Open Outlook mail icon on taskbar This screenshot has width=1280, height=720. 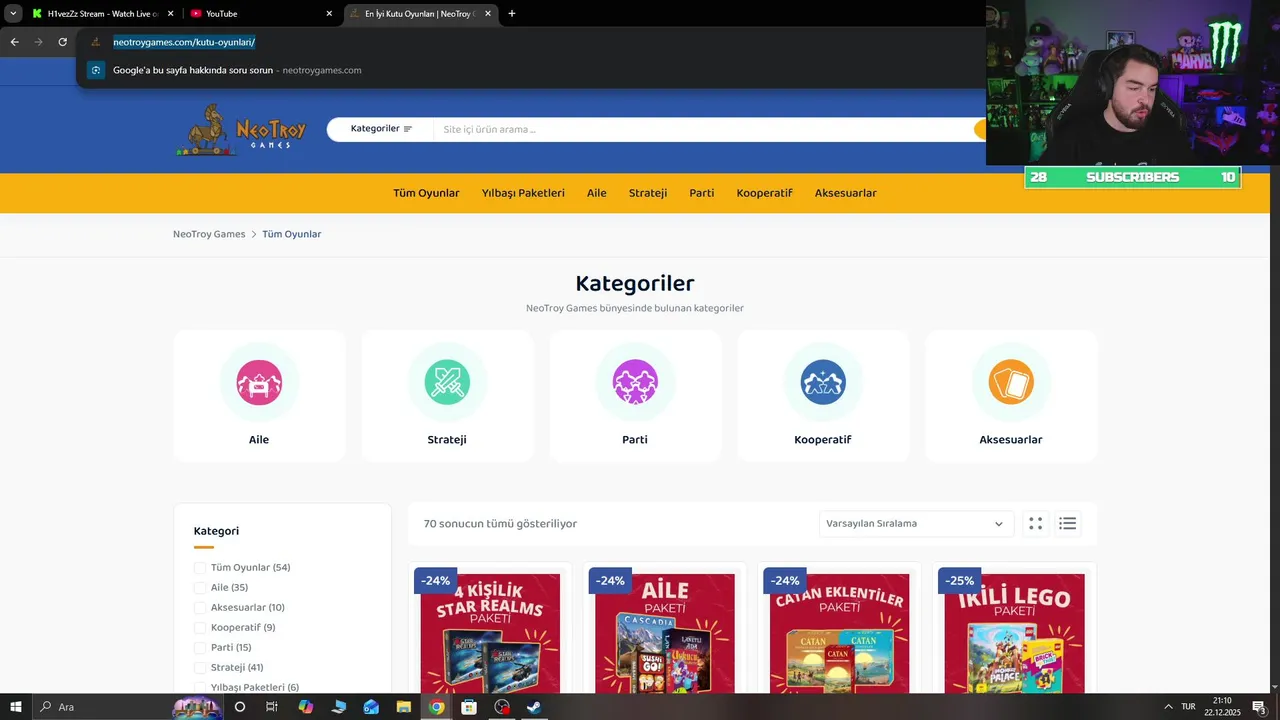tap(371, 707)
